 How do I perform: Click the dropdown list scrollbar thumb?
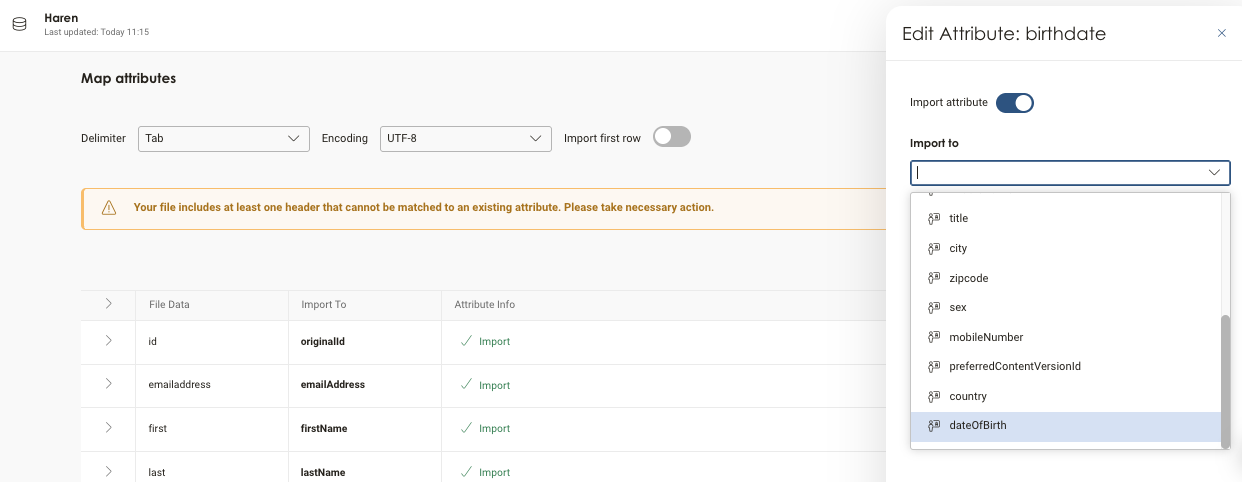pos(1225,380)
